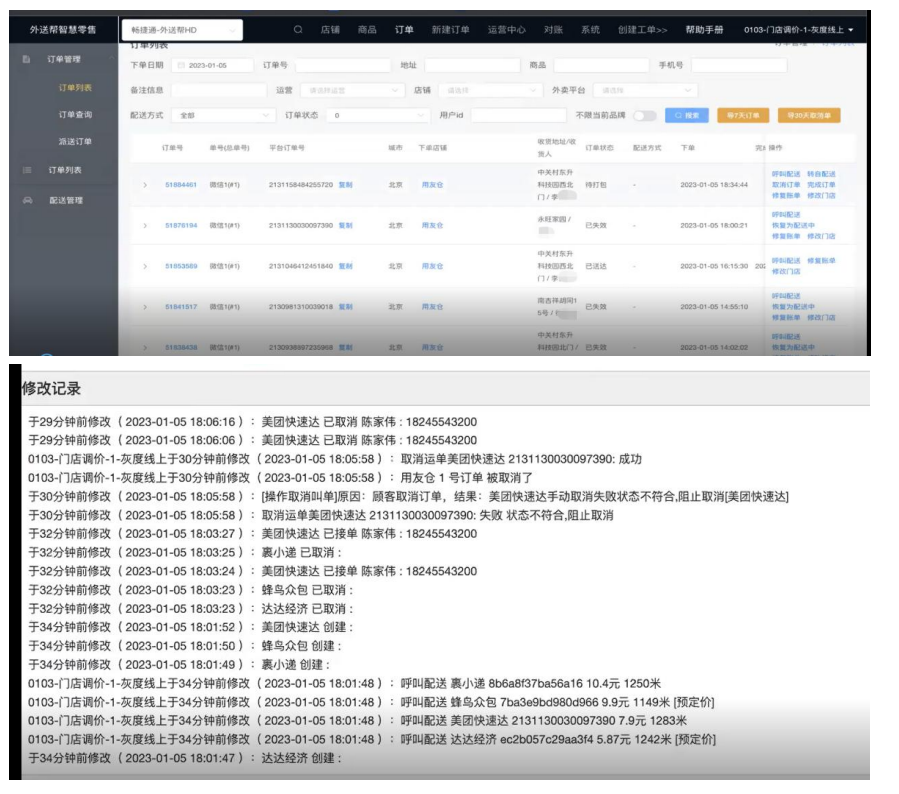Click 复制 next to 2131130030097390
Viewport: 899px width, 794px height.
coord(346,225)
